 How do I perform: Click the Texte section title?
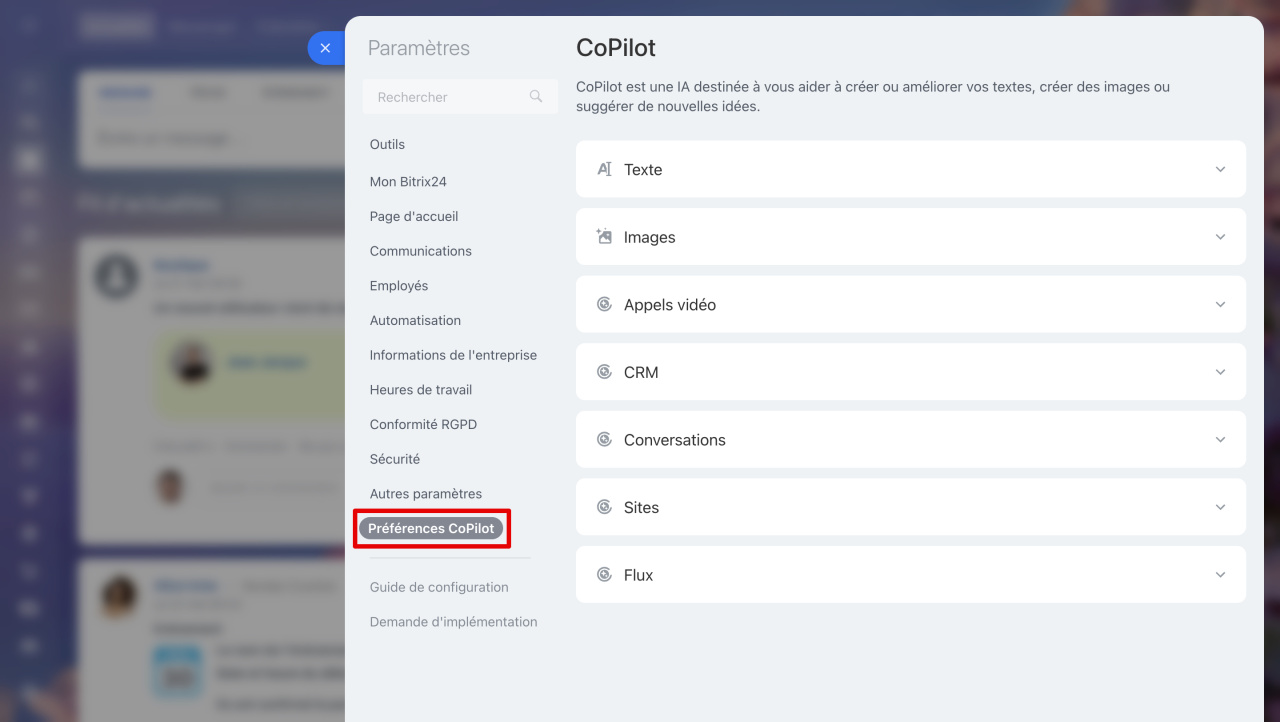pos(643,170)
